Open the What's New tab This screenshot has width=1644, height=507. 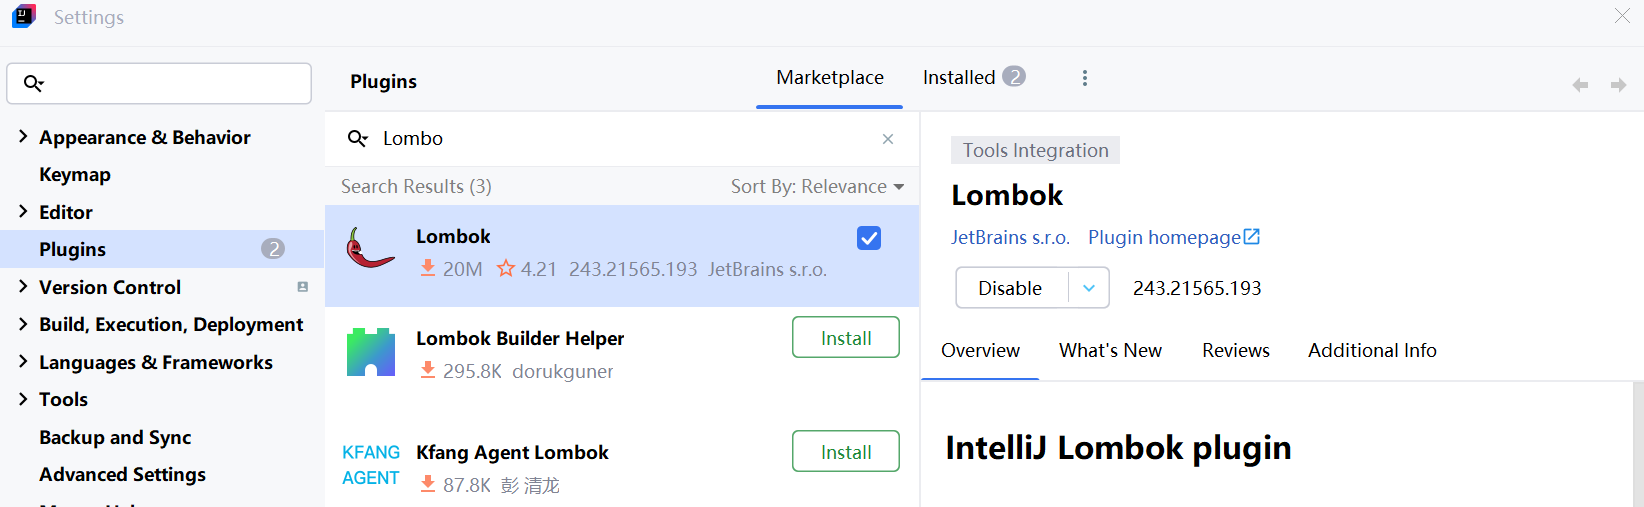coord(1110,351)
